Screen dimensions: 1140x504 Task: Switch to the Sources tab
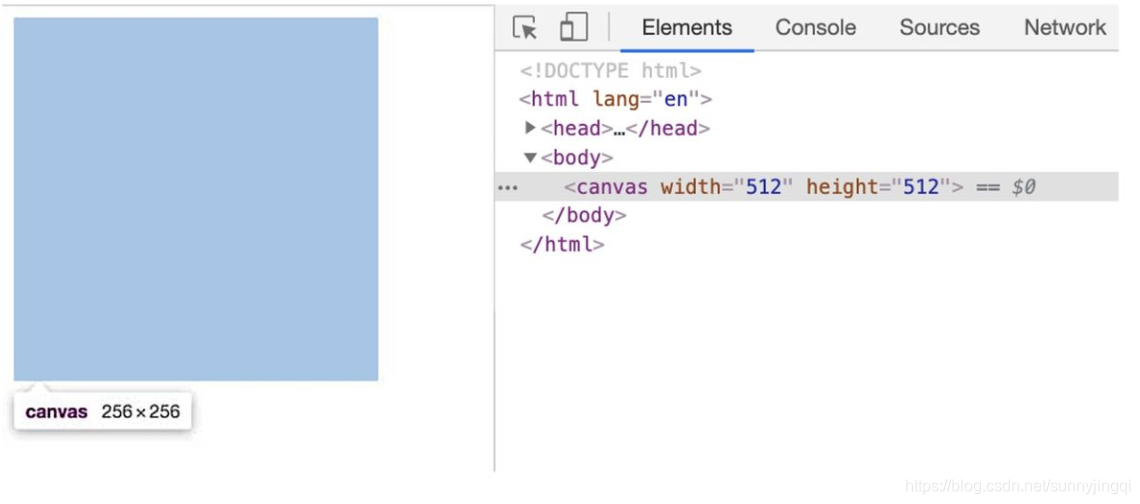coord(939,28)
